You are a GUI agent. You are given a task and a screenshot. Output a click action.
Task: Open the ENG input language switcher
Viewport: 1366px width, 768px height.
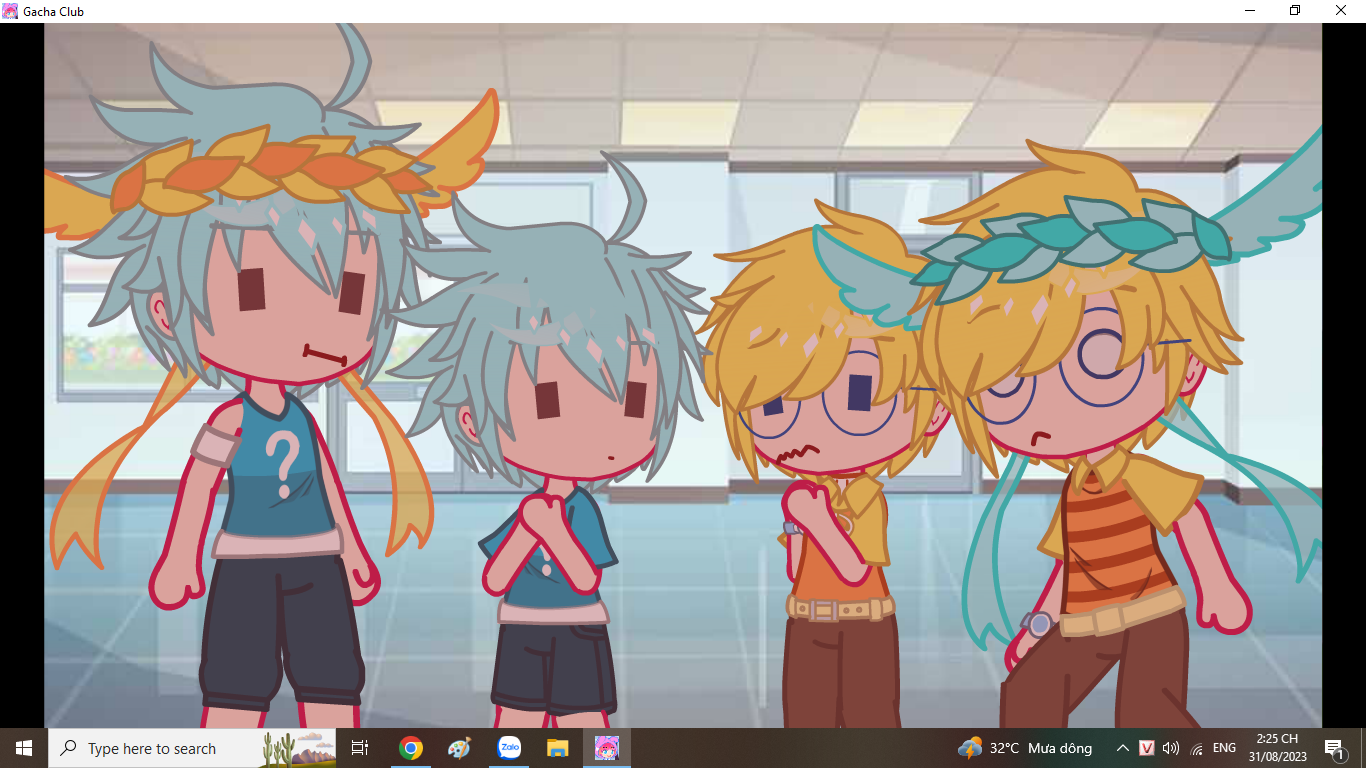pos(1224,748)
